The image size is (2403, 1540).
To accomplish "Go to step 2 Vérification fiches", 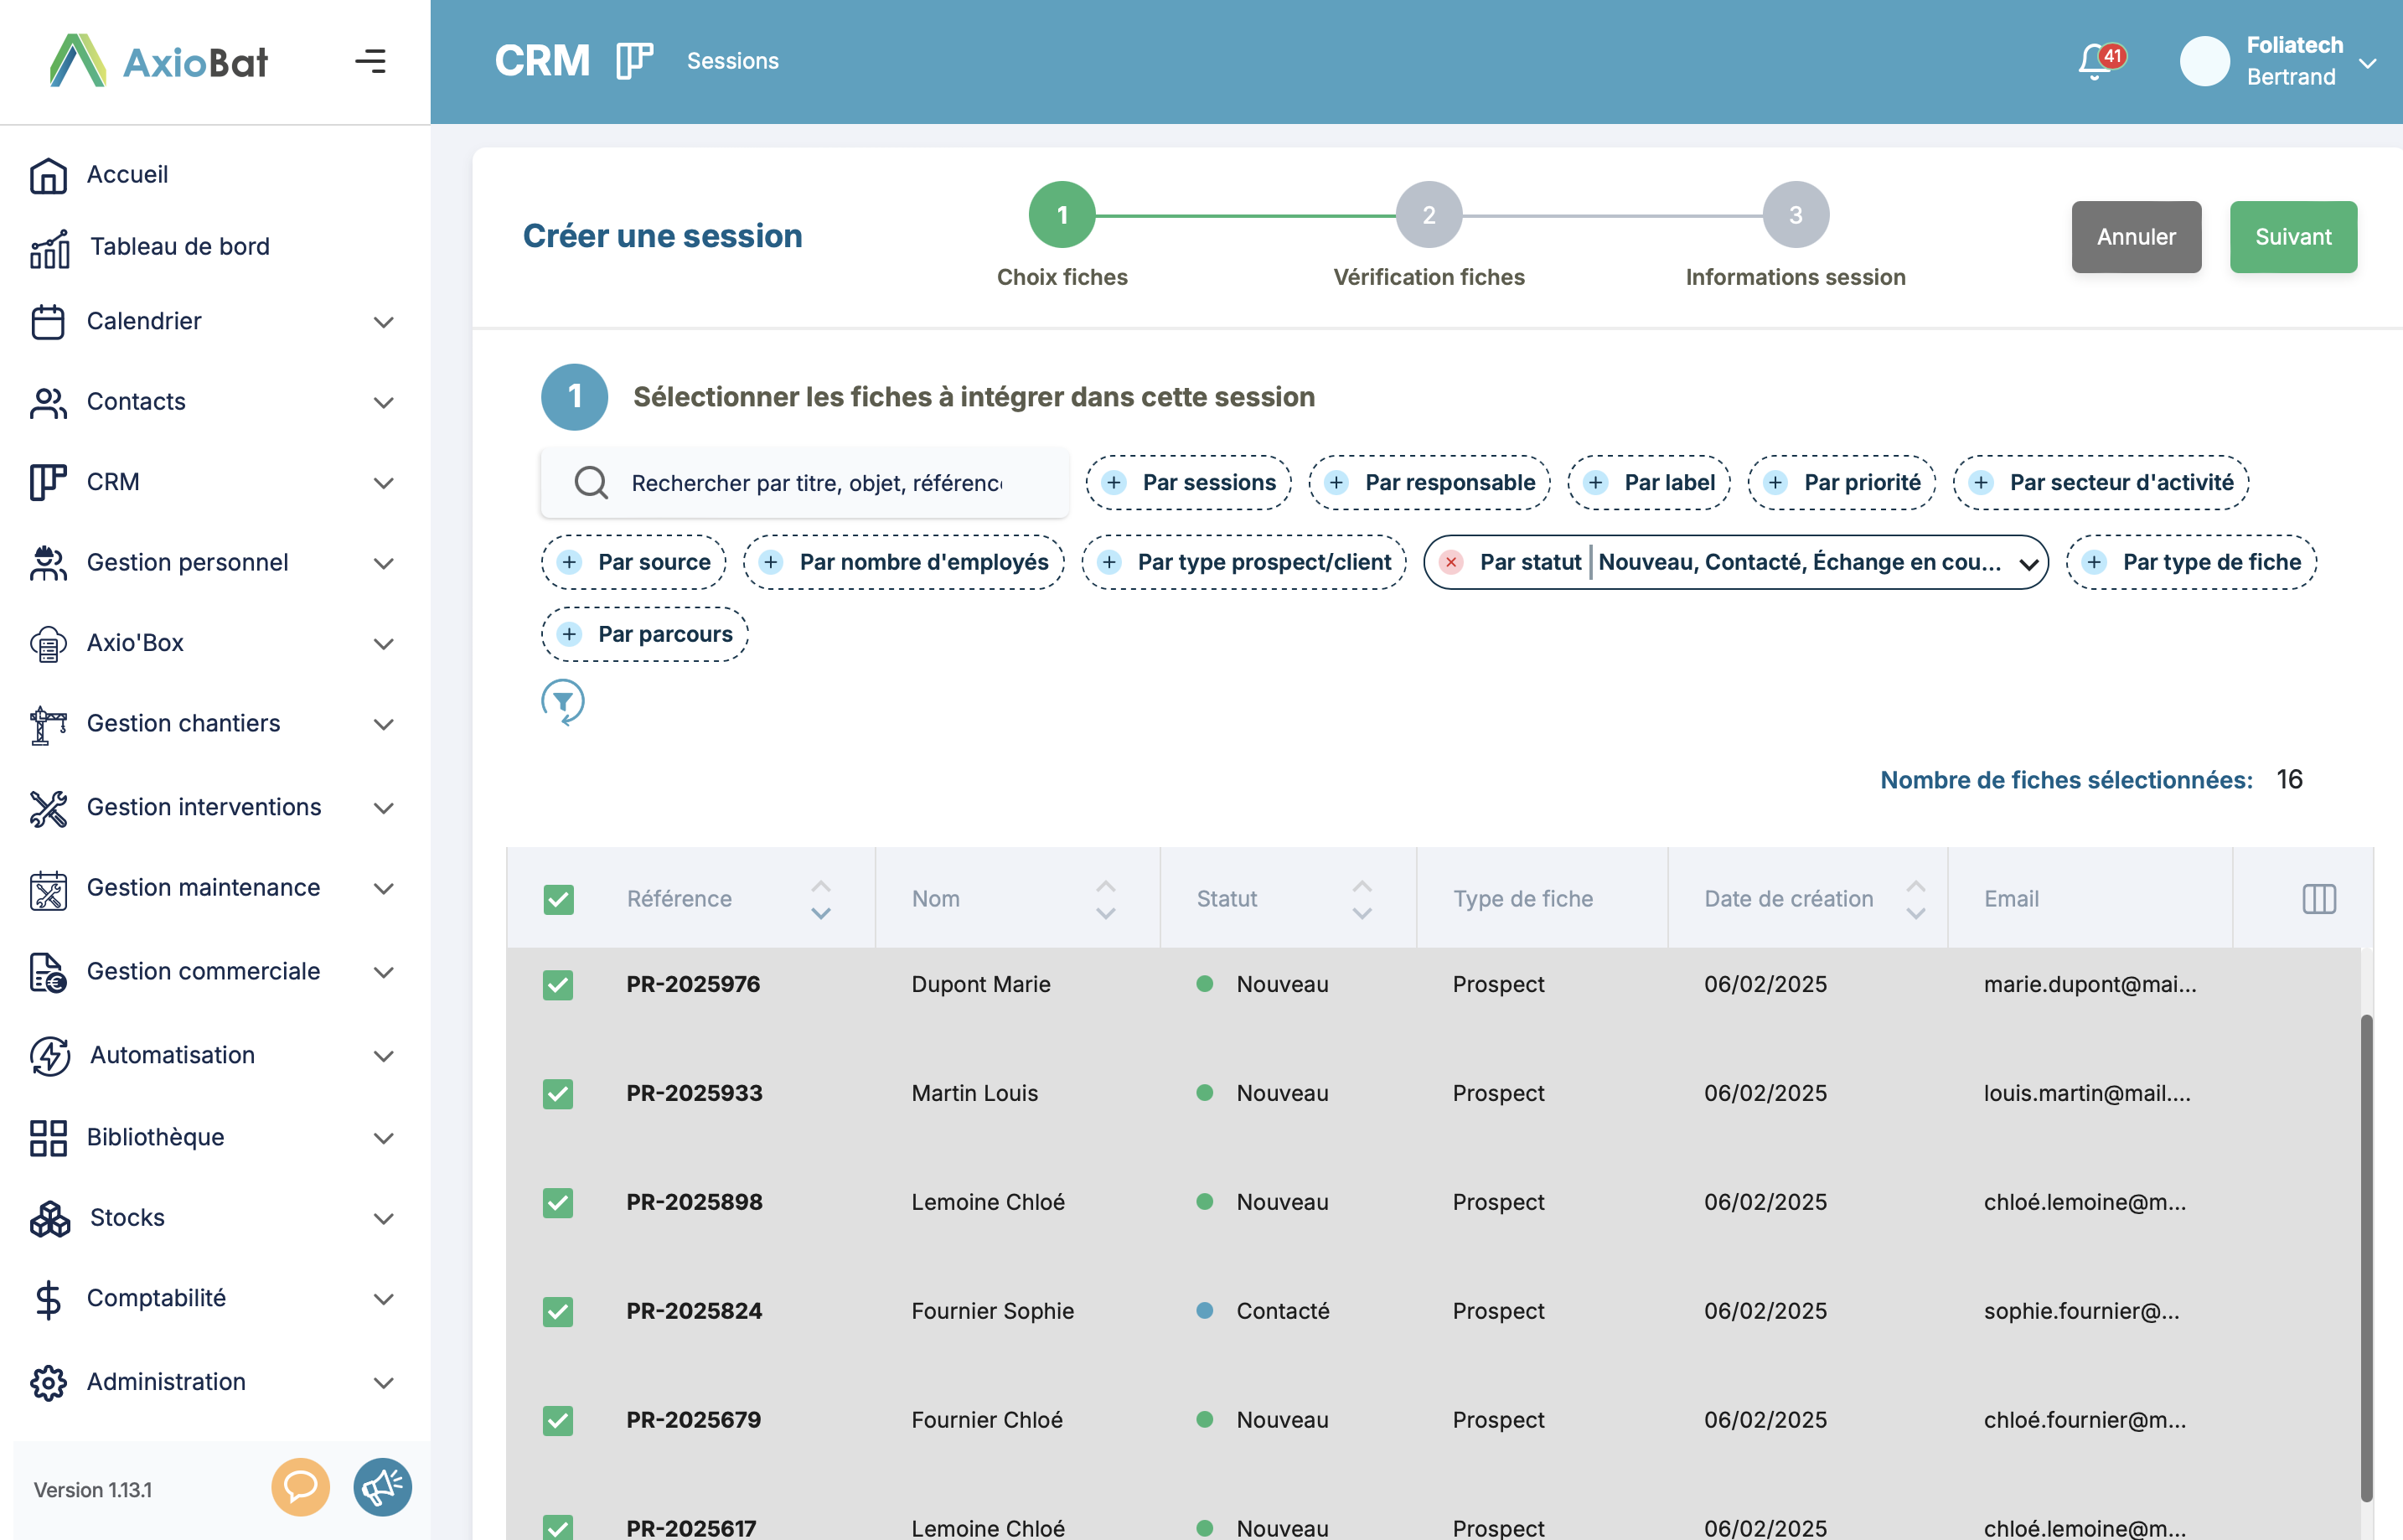I will 1428,215.
